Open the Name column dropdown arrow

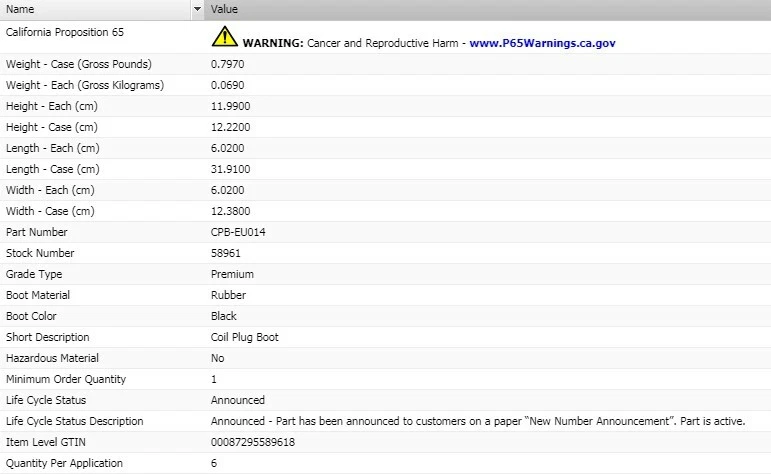point(197,9)
